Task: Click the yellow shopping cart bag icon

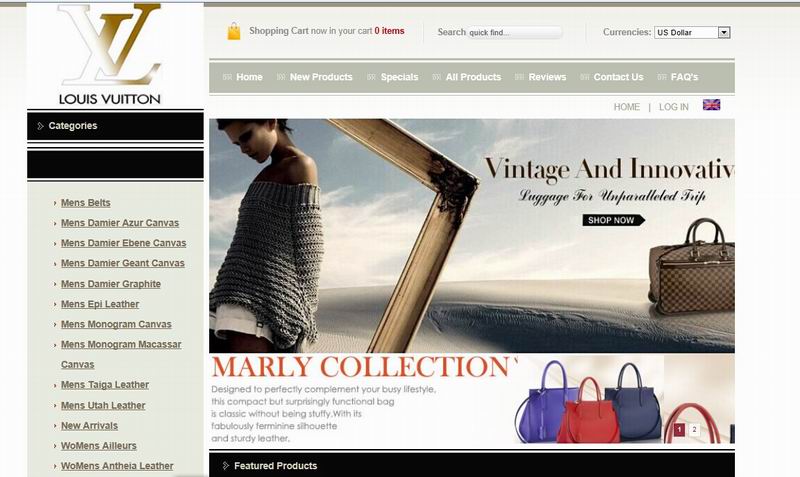Action: coord(233,32)
